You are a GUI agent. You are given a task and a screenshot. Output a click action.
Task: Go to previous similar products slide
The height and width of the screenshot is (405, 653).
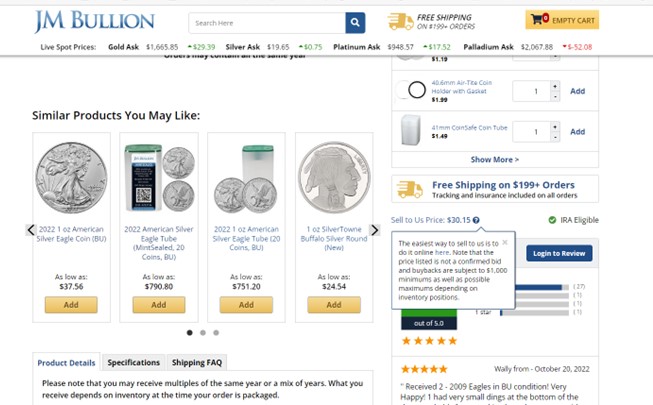(31, 230)
